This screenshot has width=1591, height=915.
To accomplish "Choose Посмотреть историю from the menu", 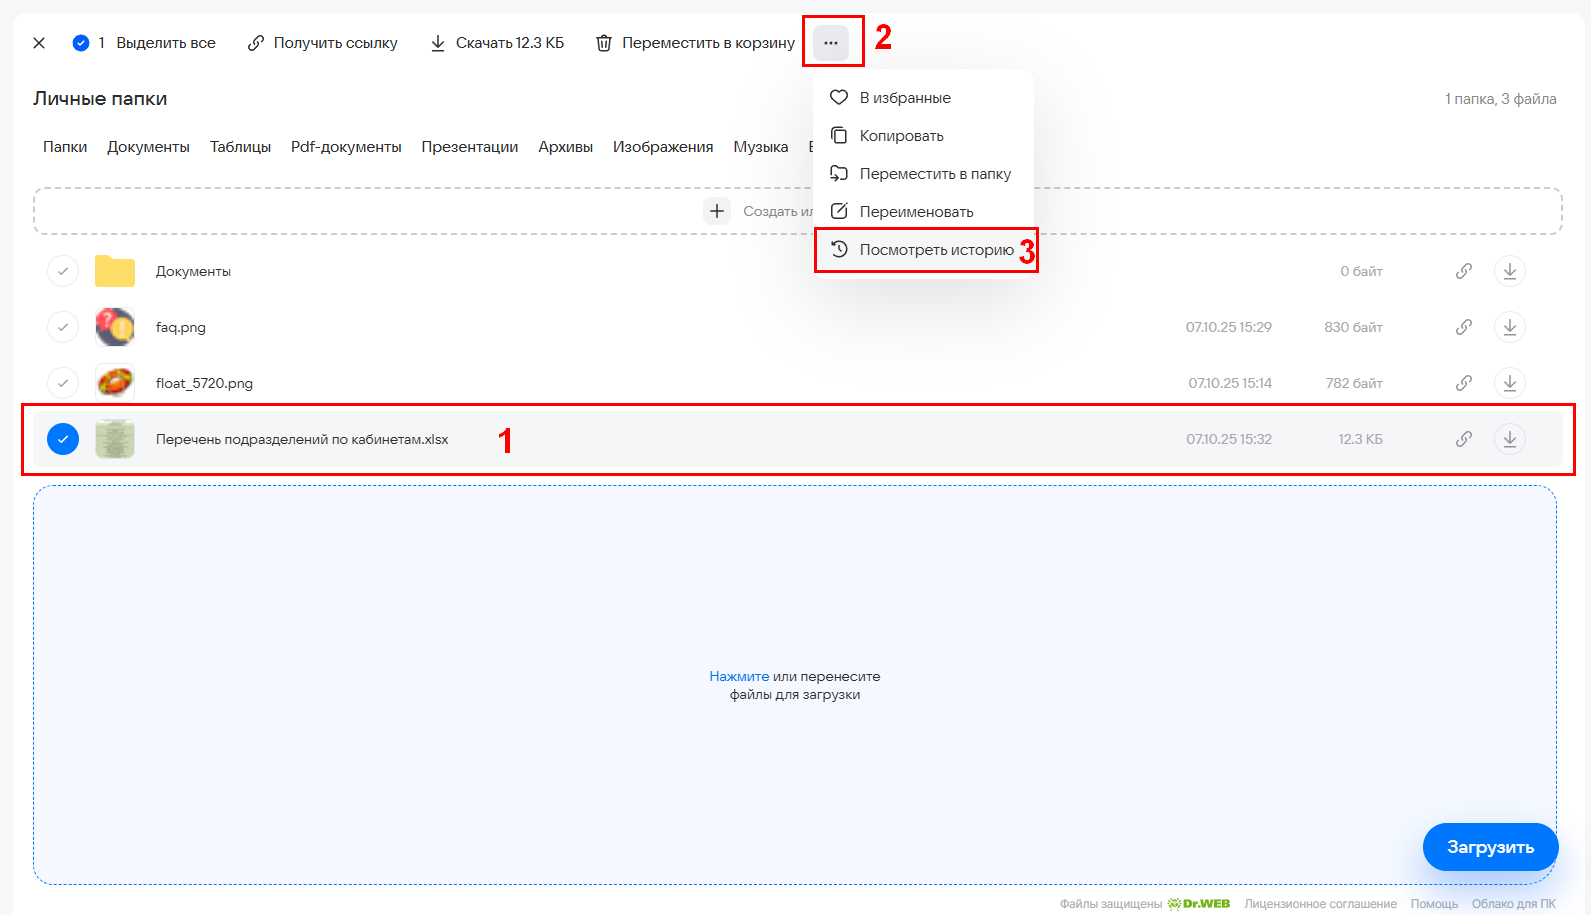I will (x=925, y=250).
